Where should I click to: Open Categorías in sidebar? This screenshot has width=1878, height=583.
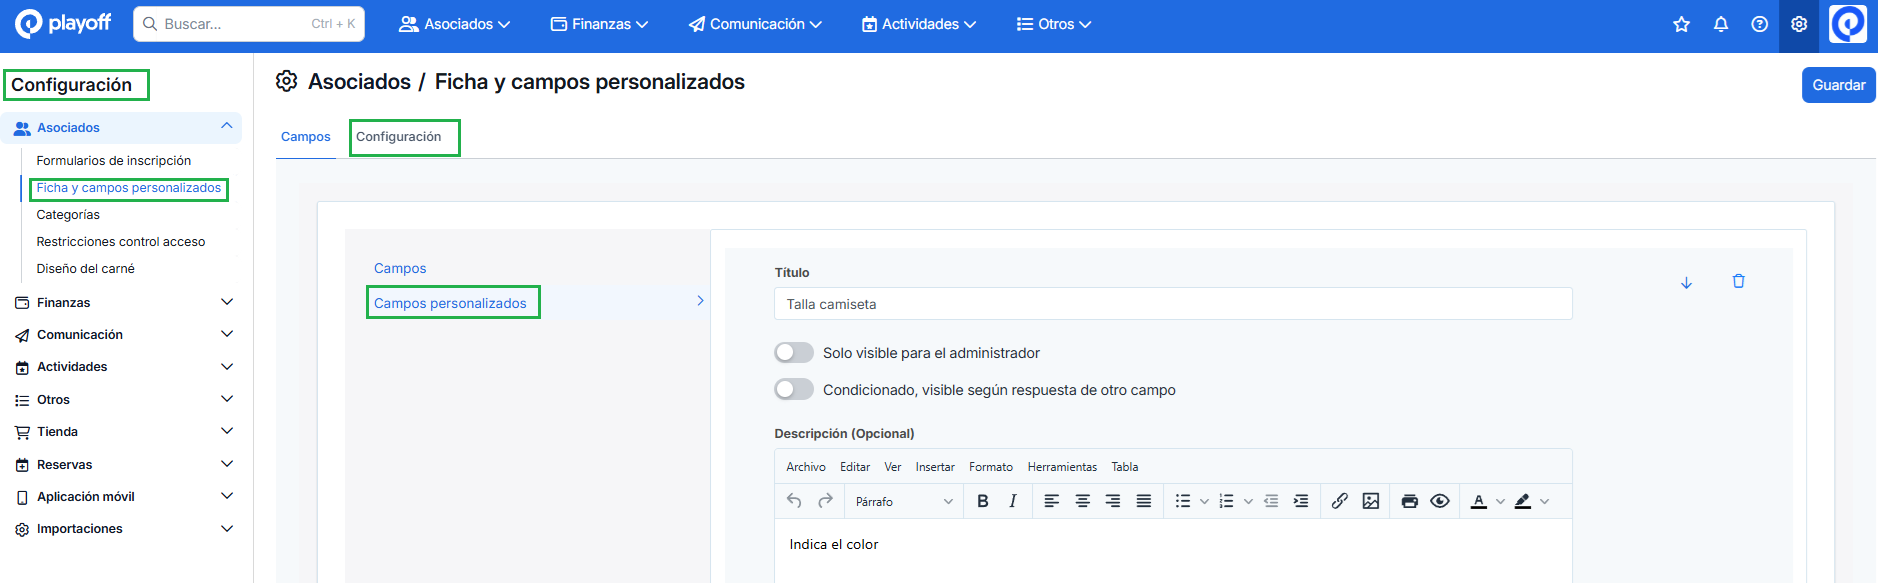(x=68, y=215)
